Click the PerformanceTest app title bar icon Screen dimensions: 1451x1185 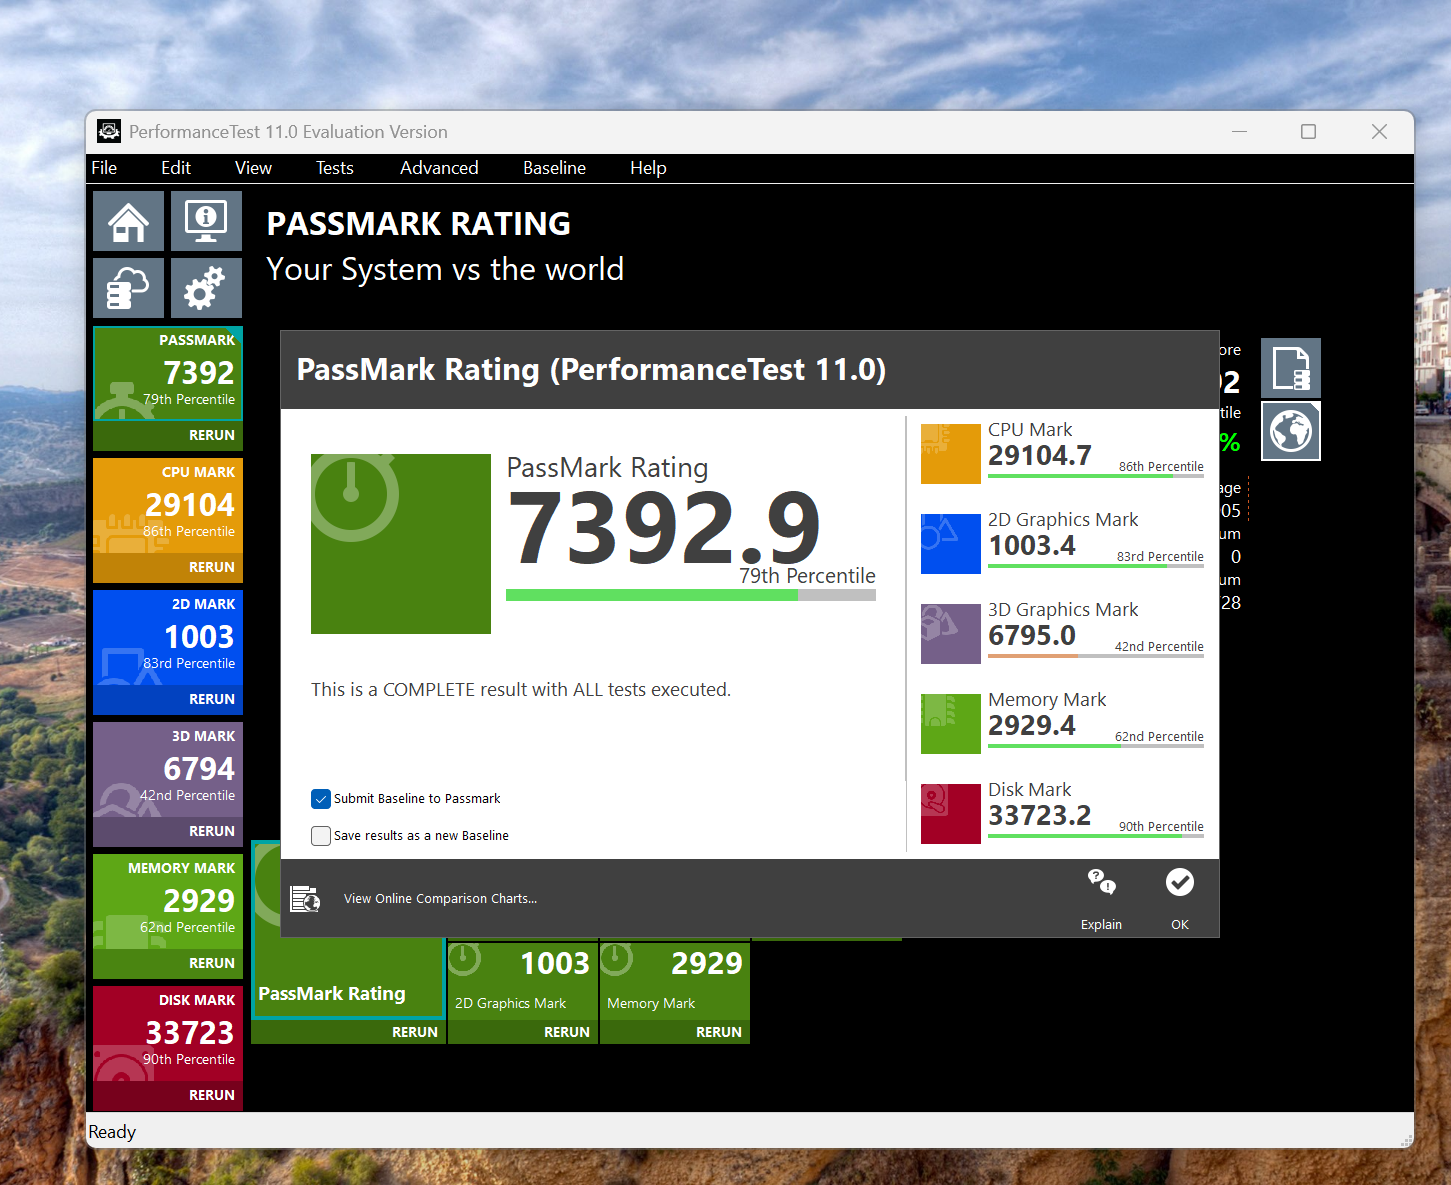pyautogui.click(x=109, y=131)
